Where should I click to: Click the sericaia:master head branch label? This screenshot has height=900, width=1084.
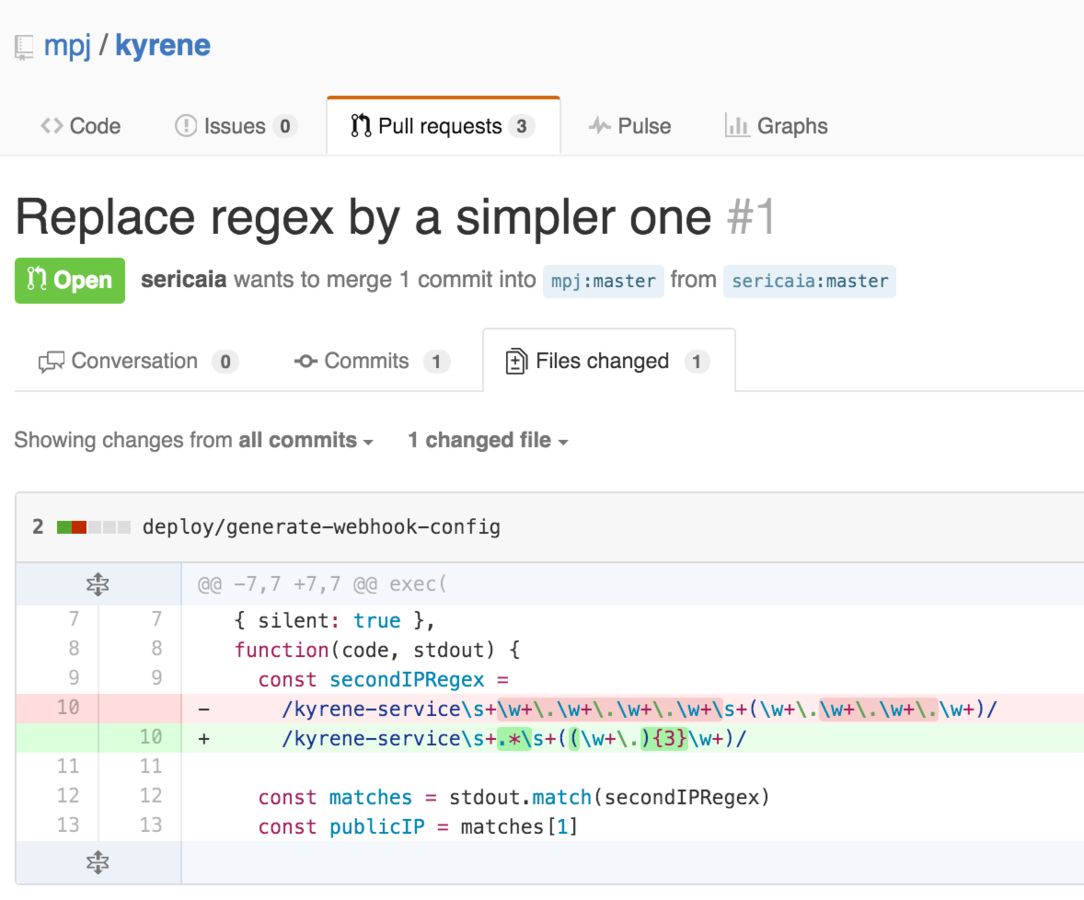(x=810, y=281)
